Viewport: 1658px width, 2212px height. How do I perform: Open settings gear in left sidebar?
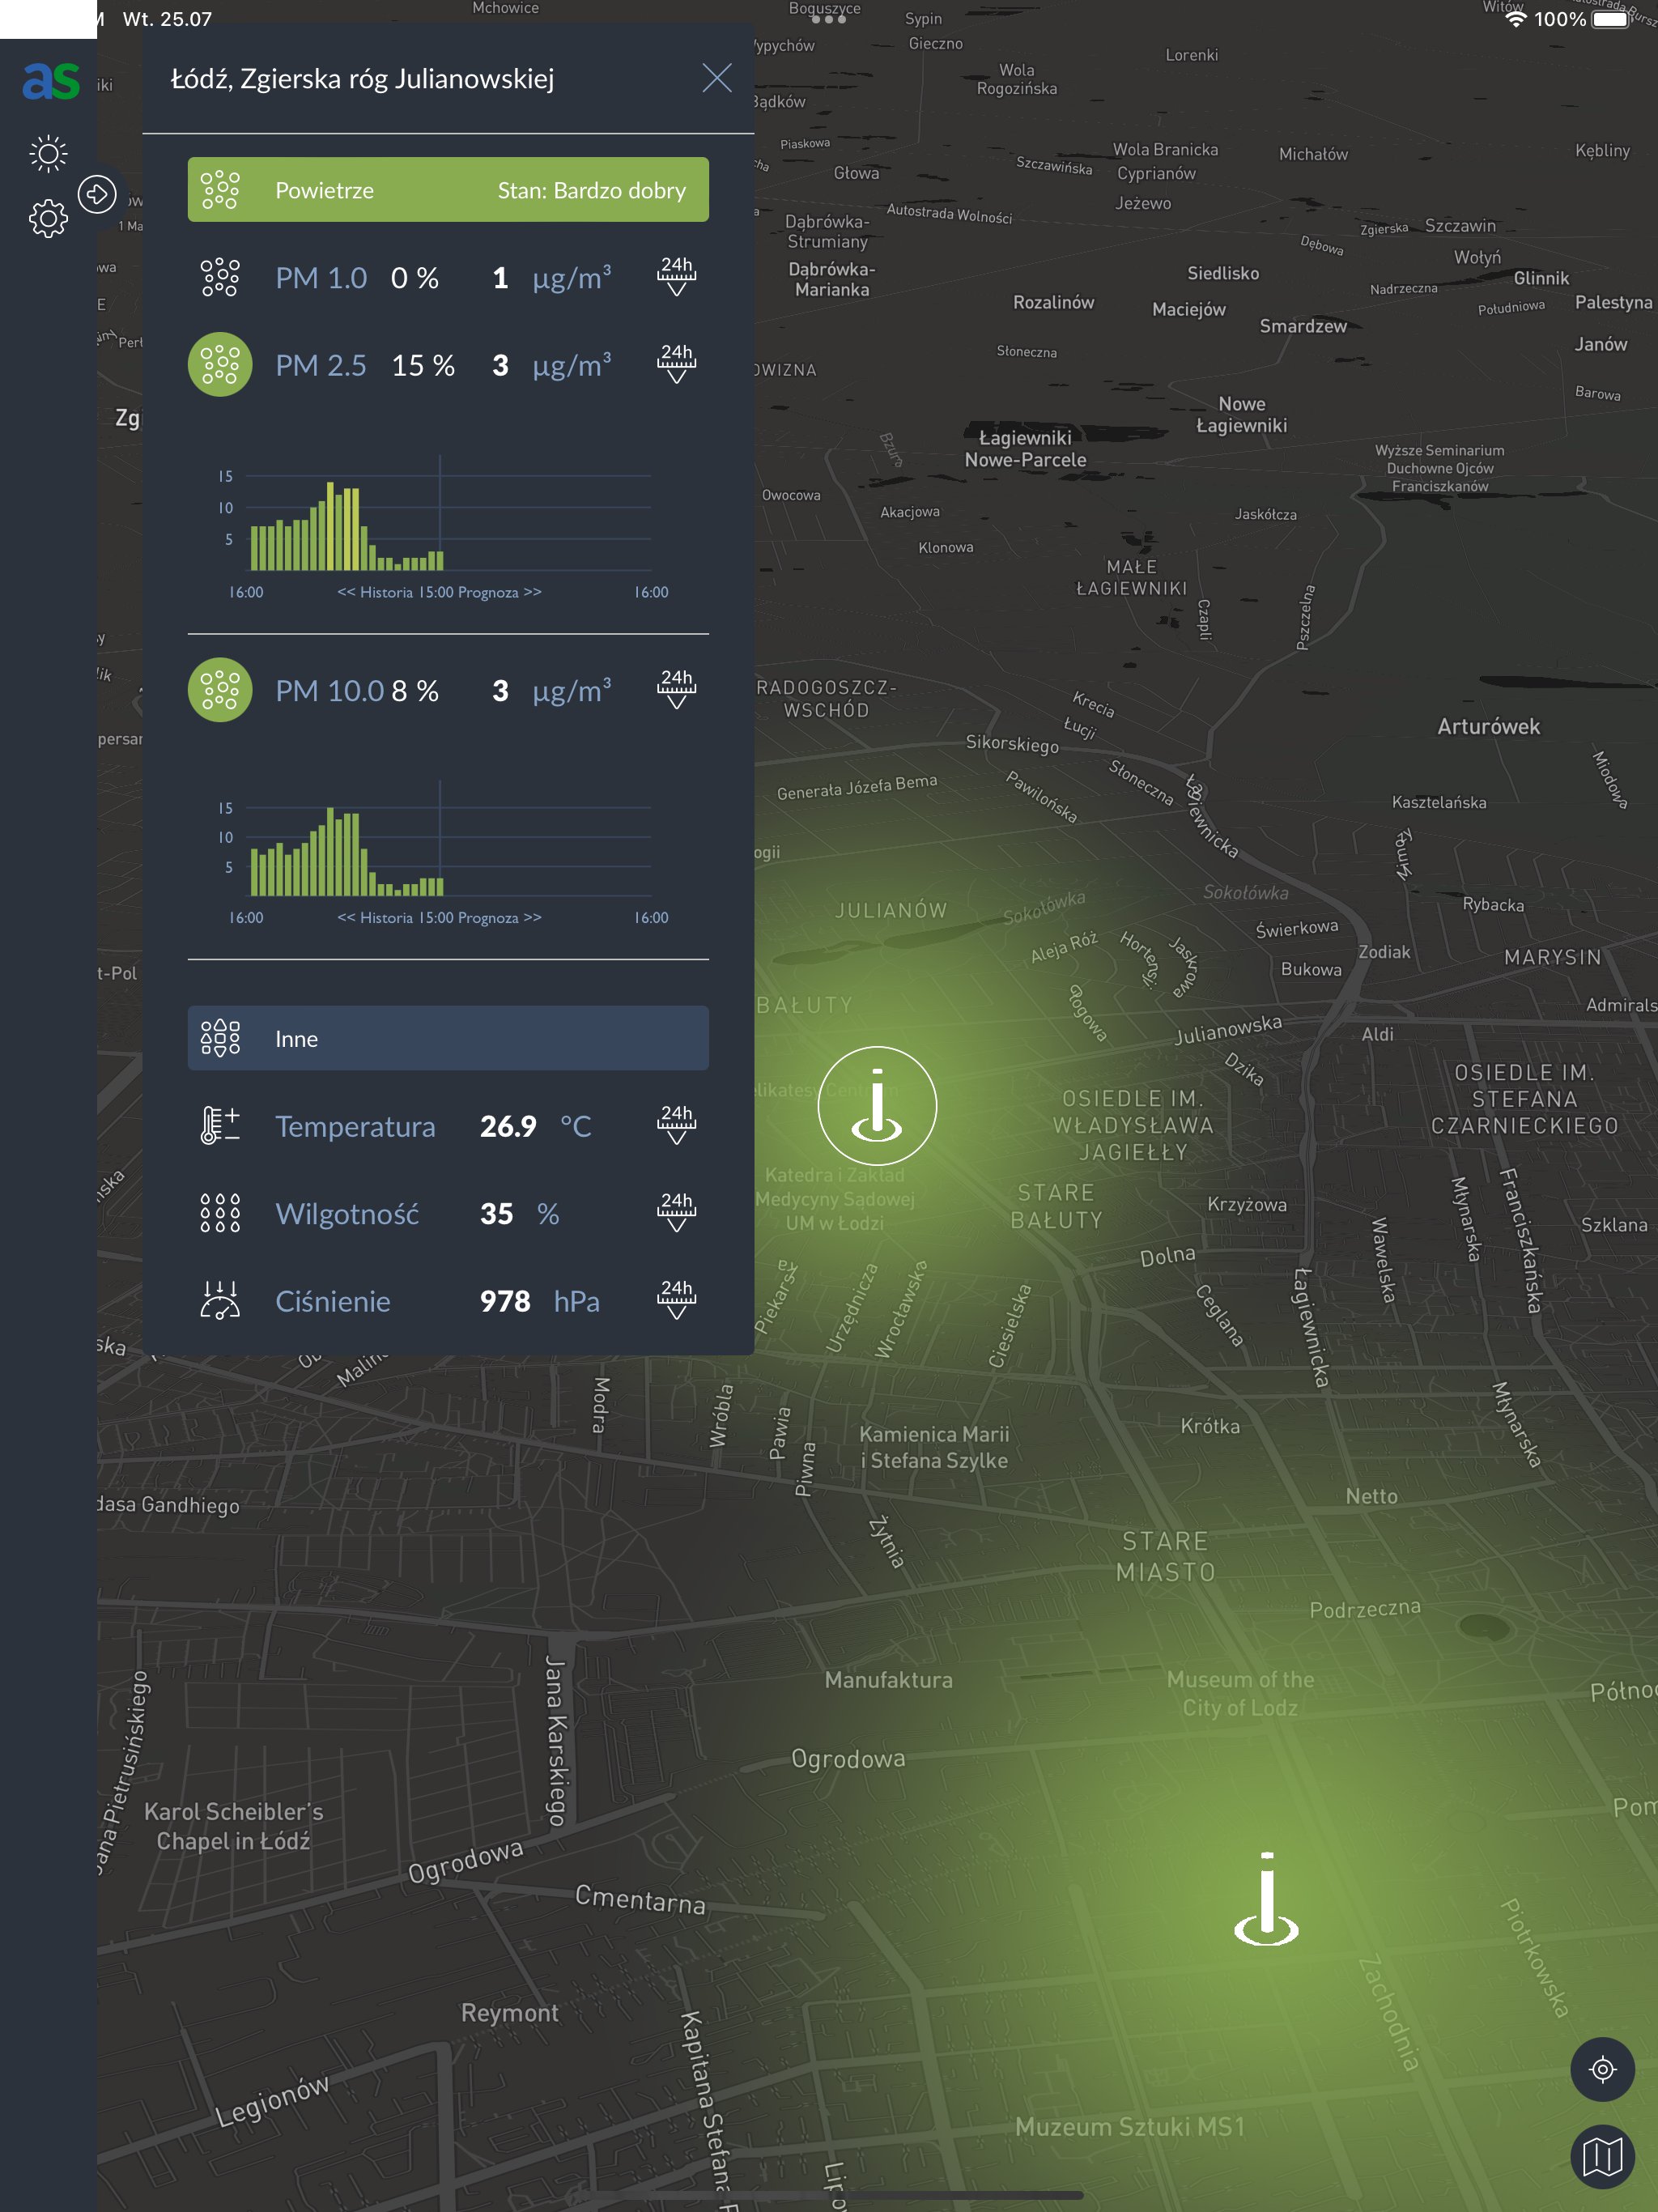pos(48,217)
